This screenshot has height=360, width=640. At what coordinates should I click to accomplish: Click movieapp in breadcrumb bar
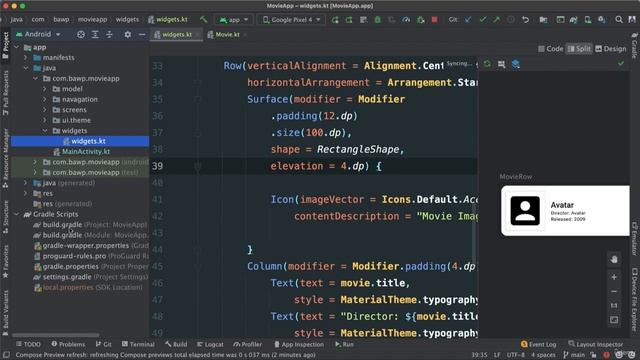92,20
